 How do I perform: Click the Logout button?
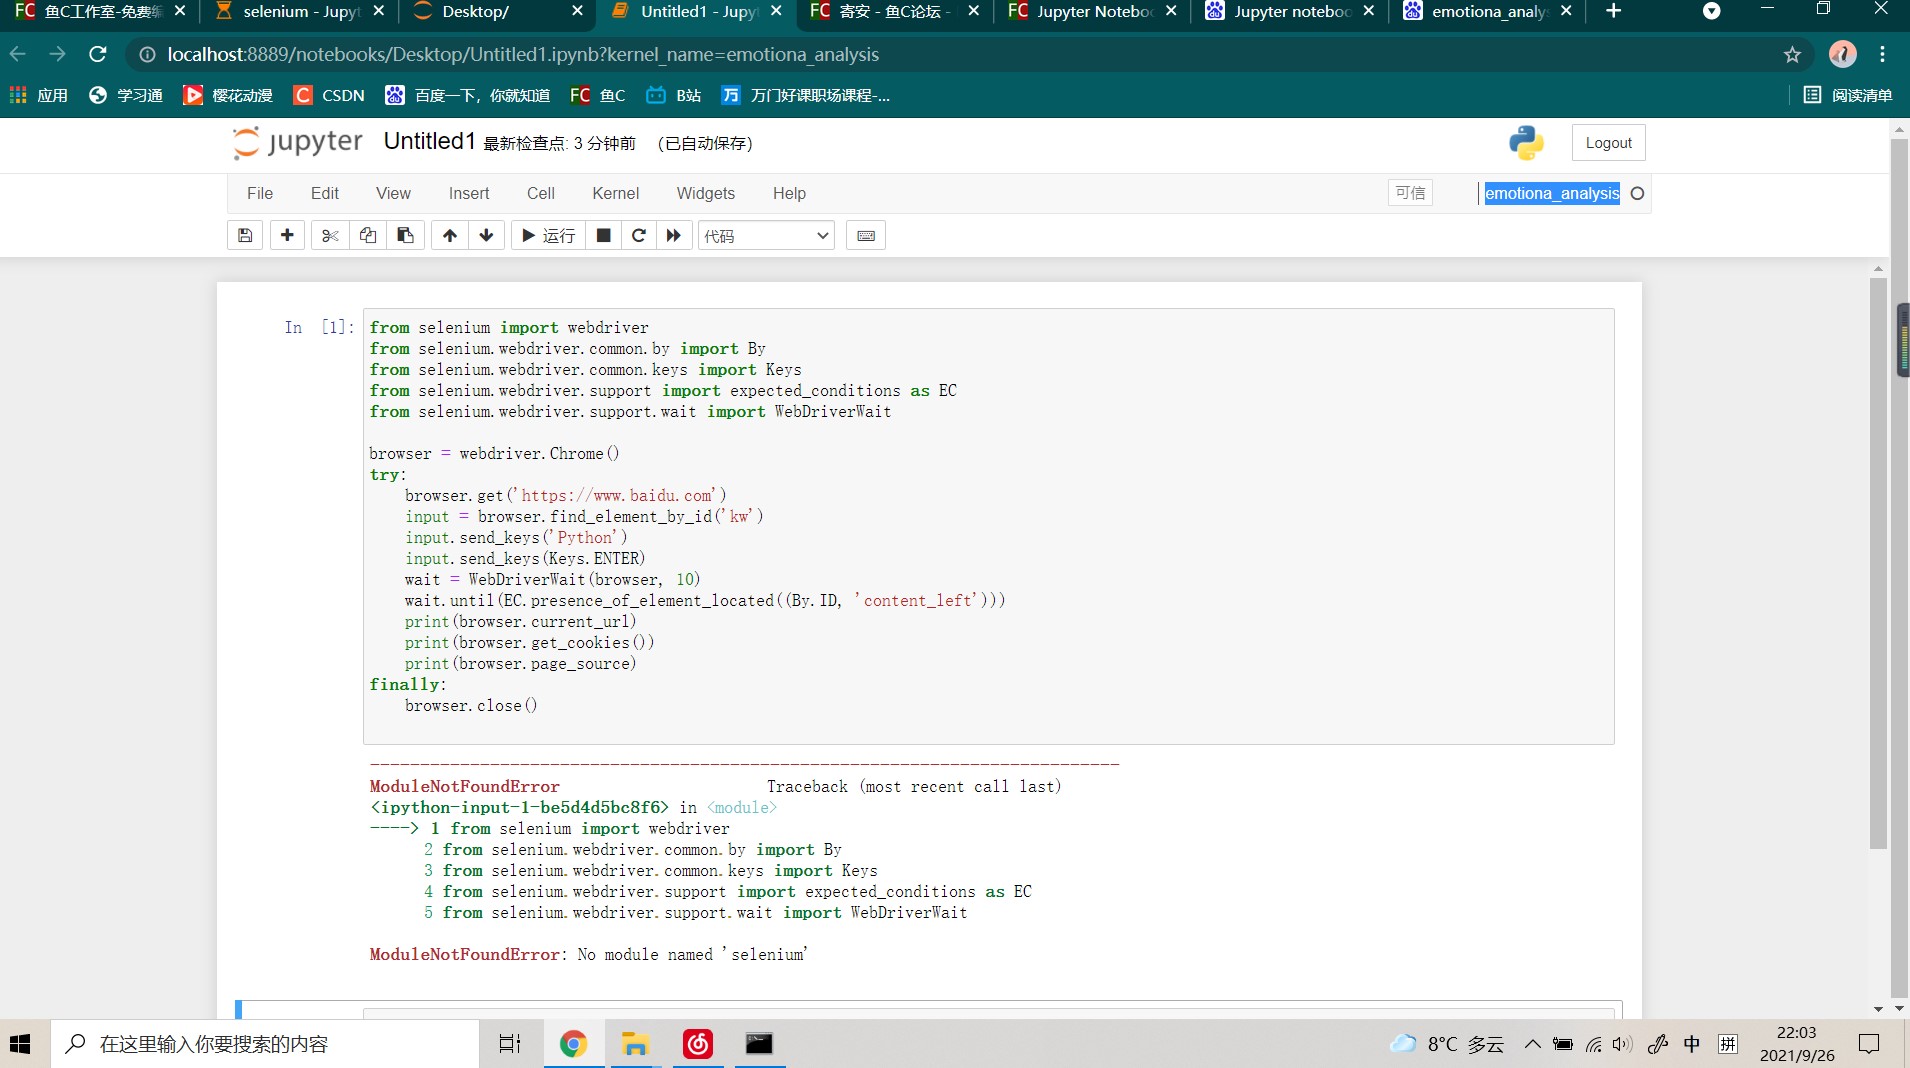click(x=1608, y=143)
